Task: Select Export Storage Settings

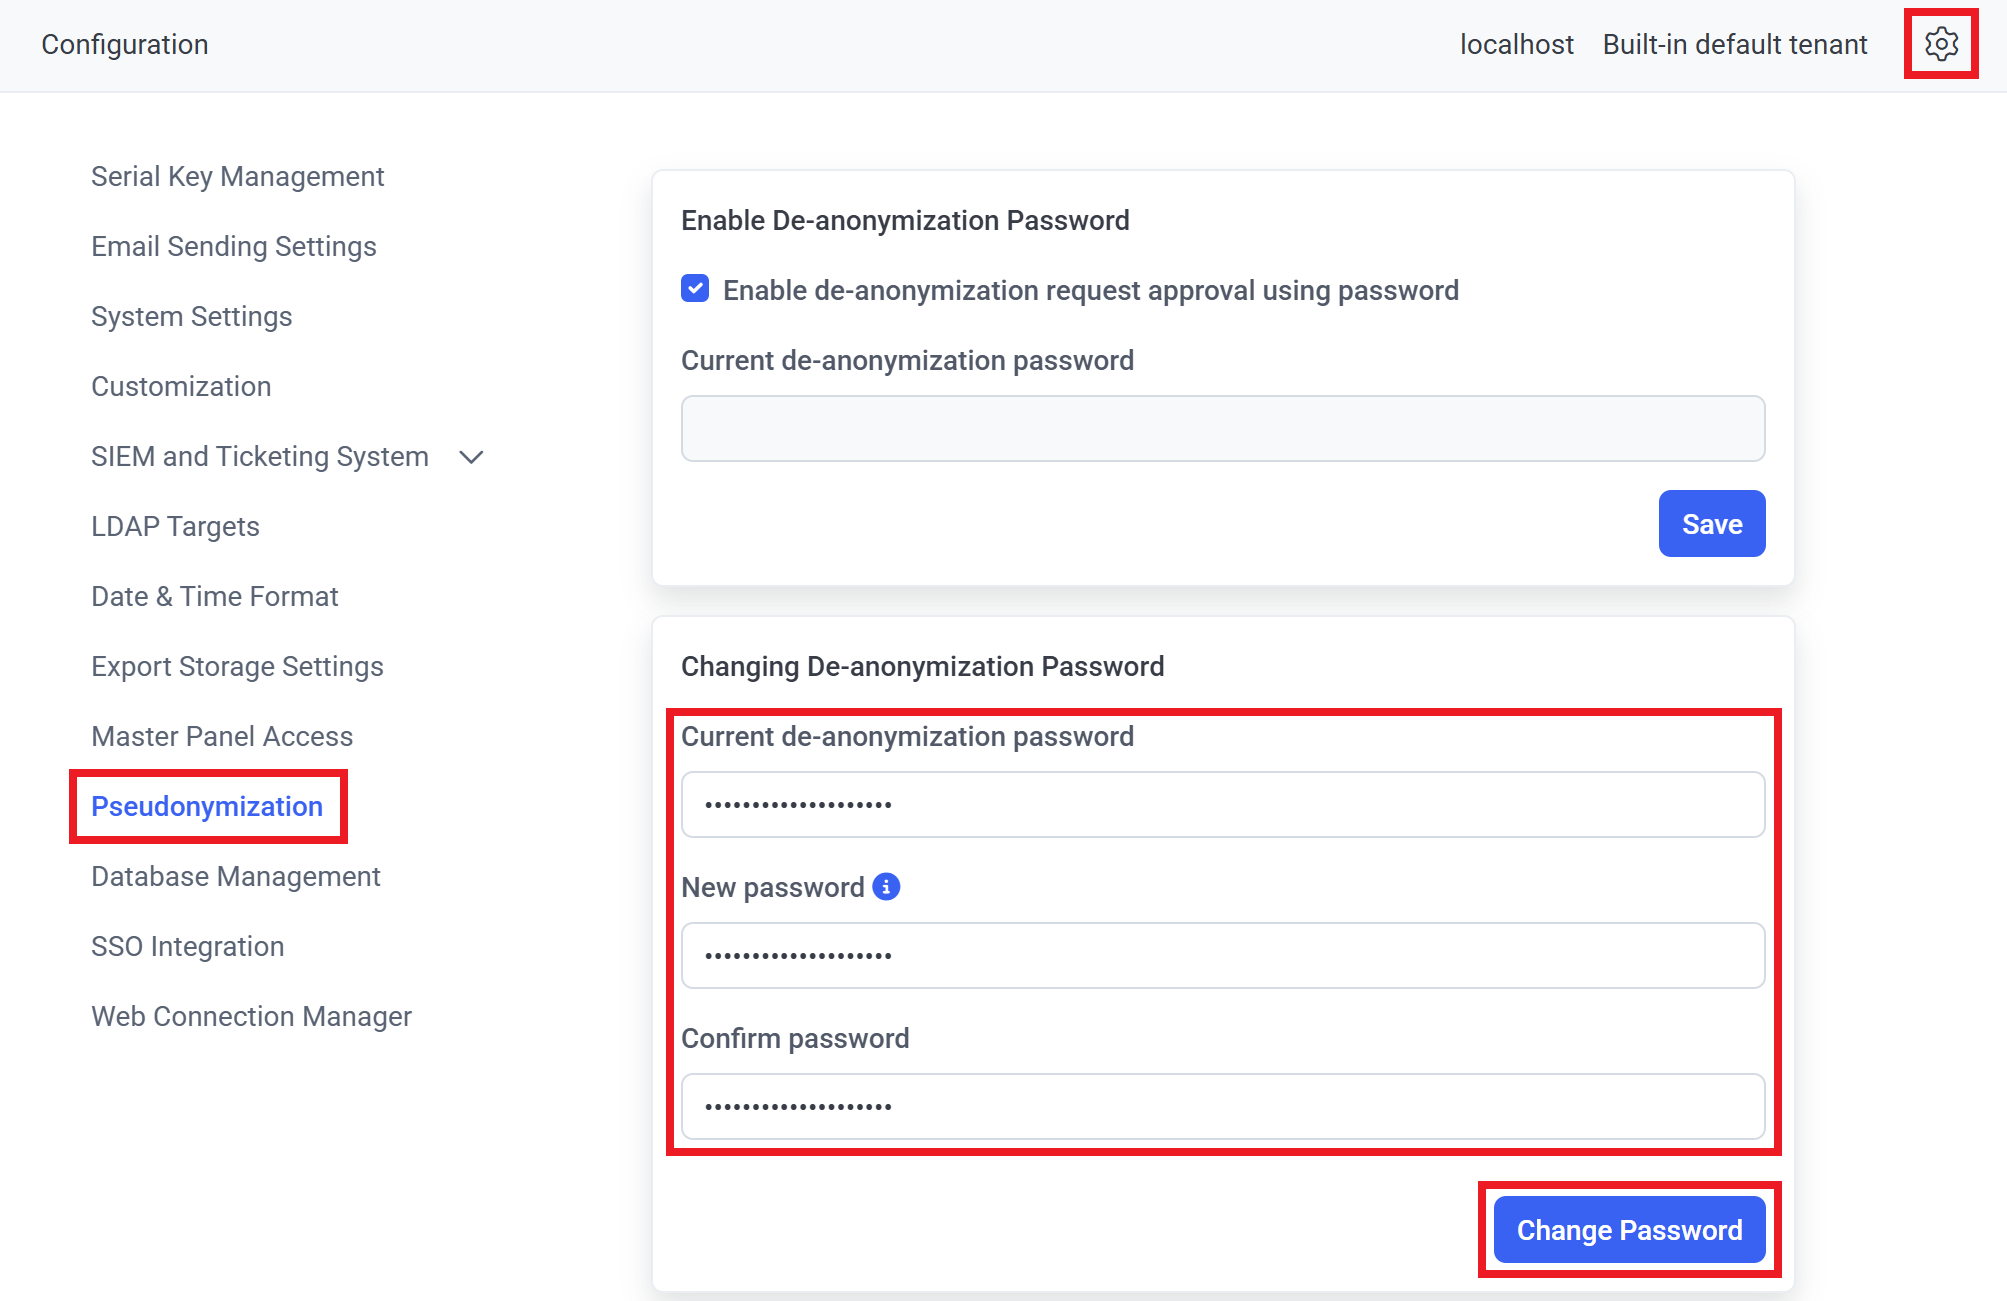Action: click(237, 667)
